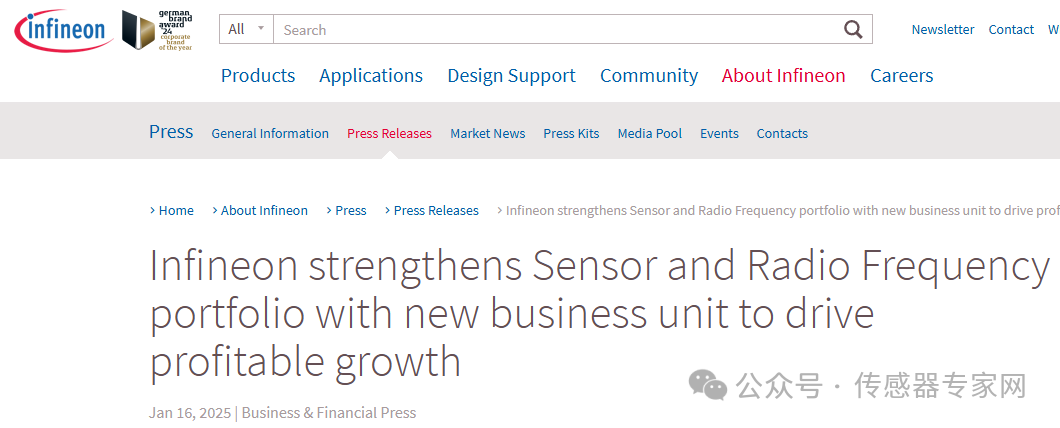1060x428 pixels.
Task: Select About Infineon in main navigation
Action: pyautogui.click(x=783, y=76)
